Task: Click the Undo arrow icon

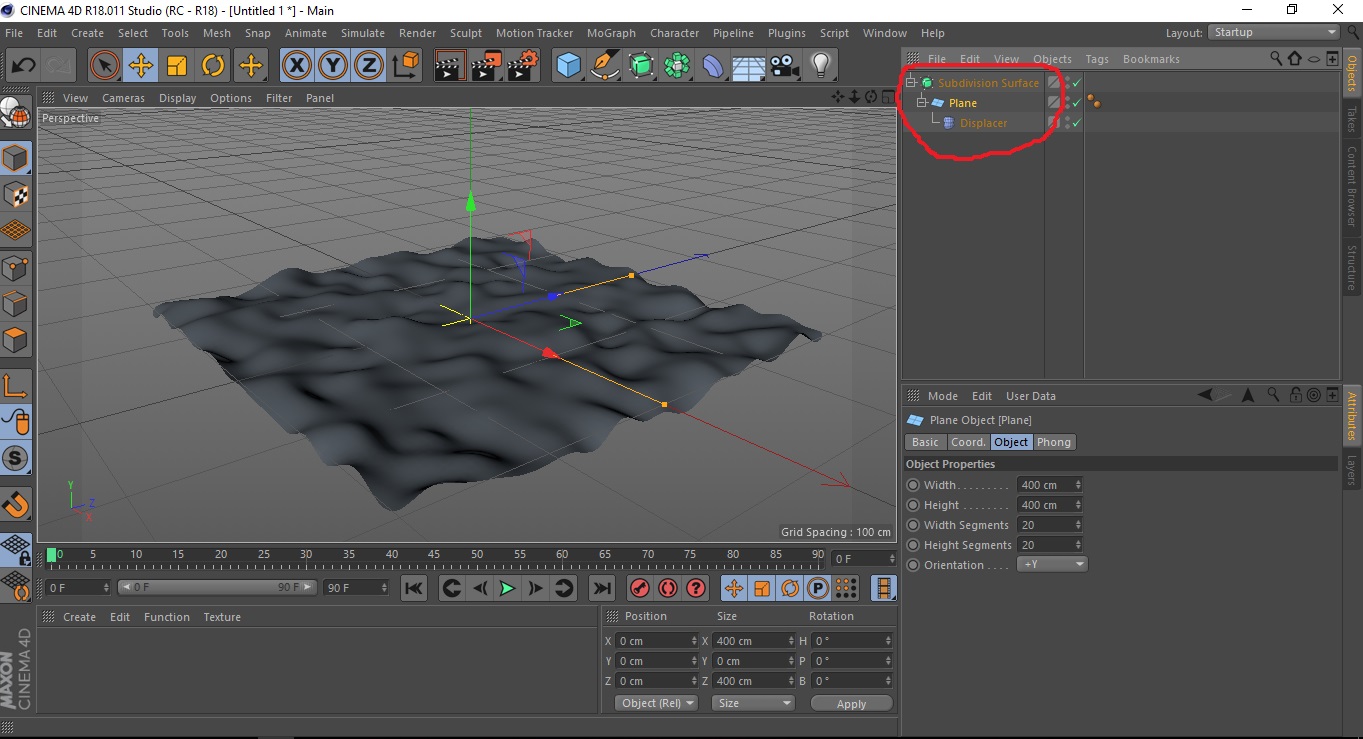Action: [x=24, y=66]
